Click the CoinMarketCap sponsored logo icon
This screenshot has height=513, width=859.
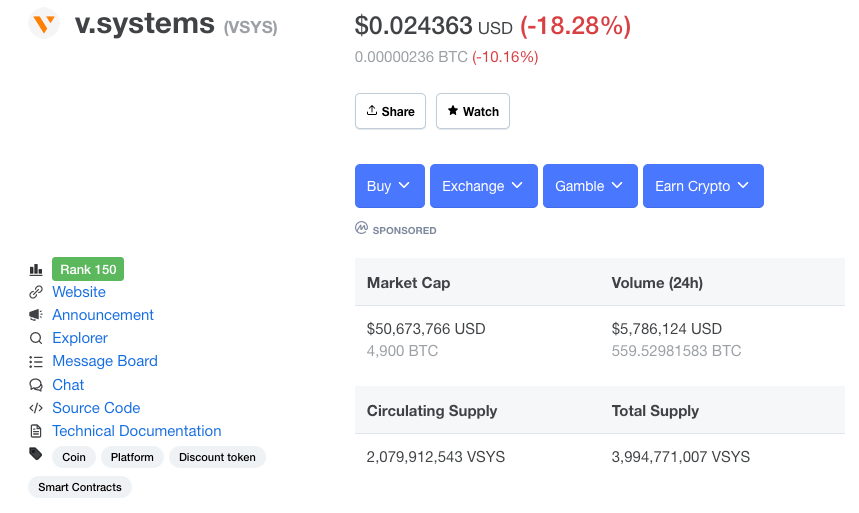pos(361,228)
